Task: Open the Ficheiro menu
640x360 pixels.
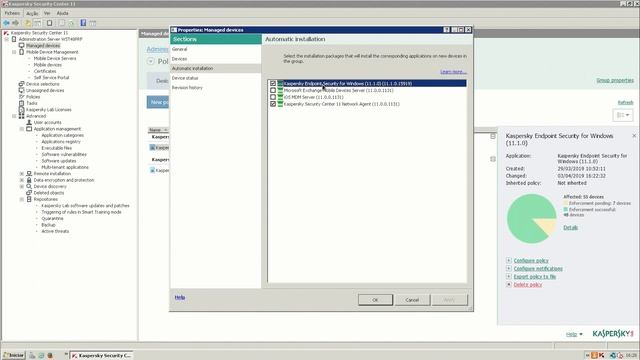Action: [x=12, y=13]
